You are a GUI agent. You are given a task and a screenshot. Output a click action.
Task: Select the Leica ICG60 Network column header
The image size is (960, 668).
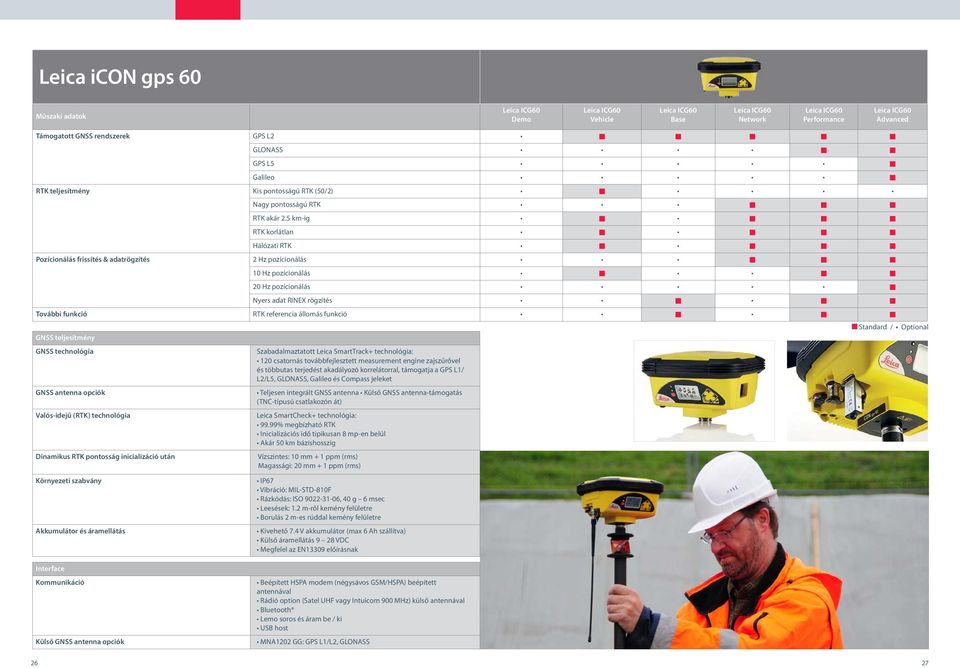[x=752, y=115]
